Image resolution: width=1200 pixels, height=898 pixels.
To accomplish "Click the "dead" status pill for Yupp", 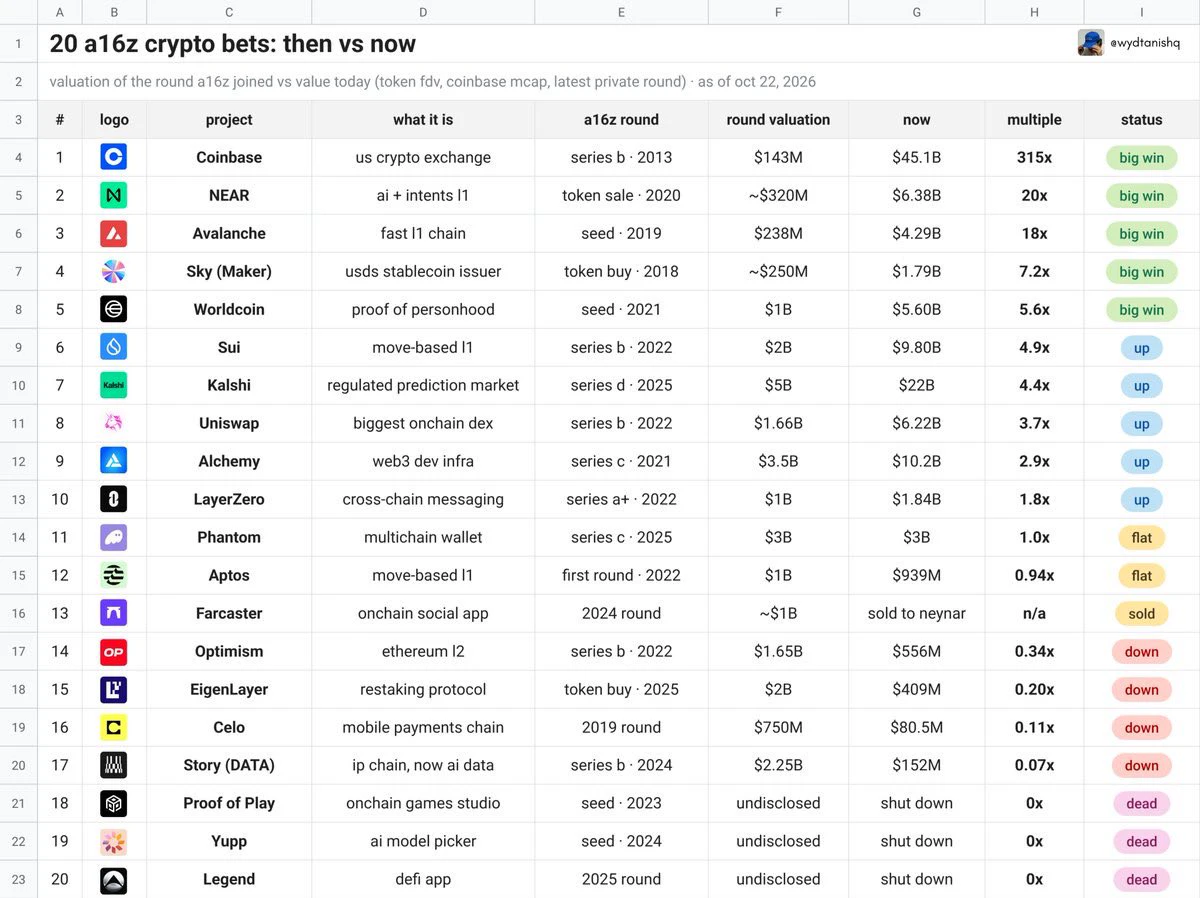I will [1141, 842].
